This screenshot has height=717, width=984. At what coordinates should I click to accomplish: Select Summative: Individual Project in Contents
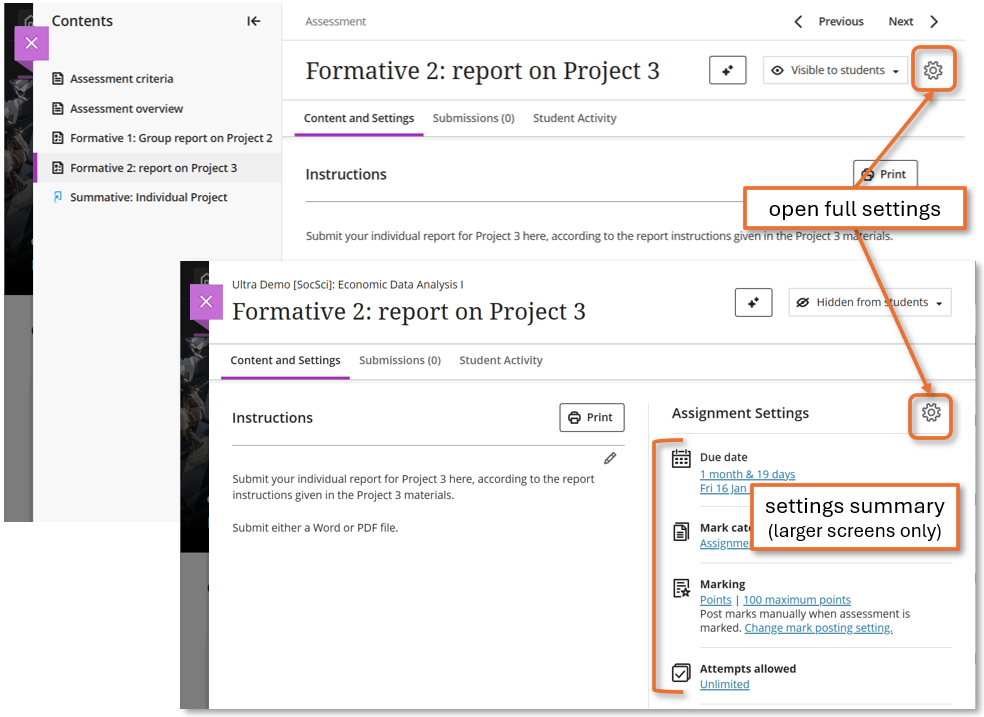pos(148,197)
